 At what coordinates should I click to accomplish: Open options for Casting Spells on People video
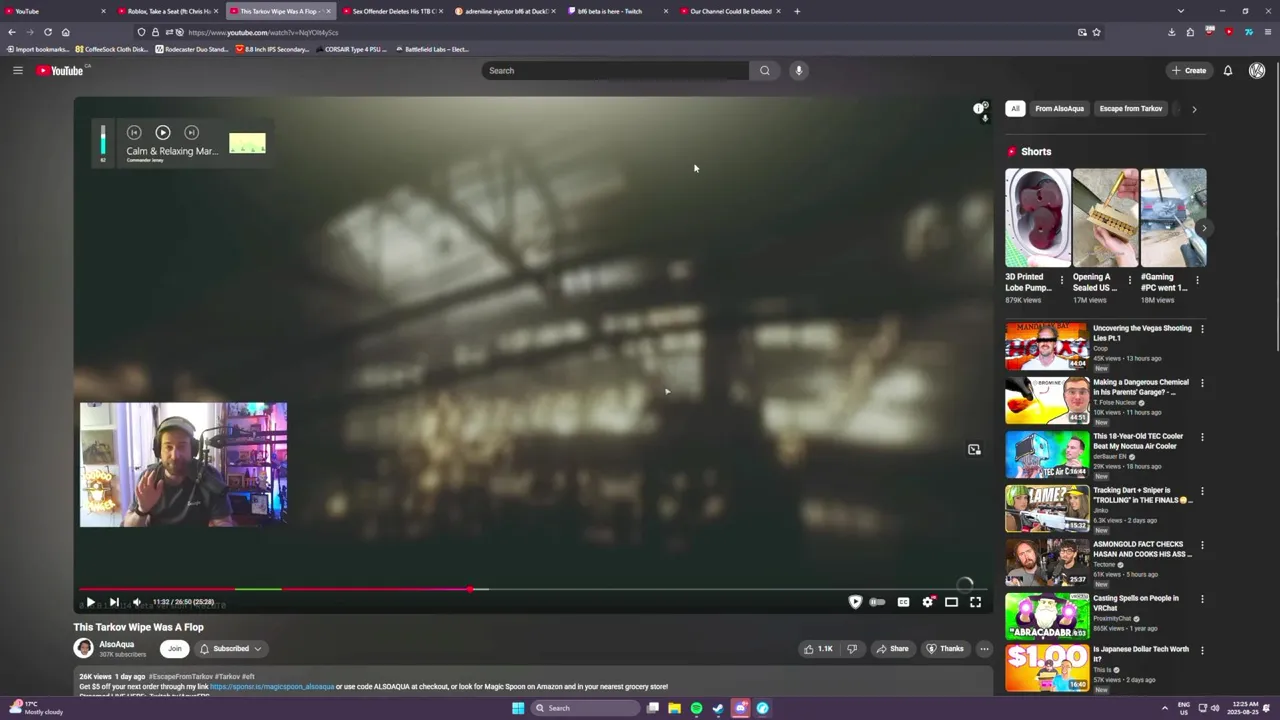(x=1202, y=599)
